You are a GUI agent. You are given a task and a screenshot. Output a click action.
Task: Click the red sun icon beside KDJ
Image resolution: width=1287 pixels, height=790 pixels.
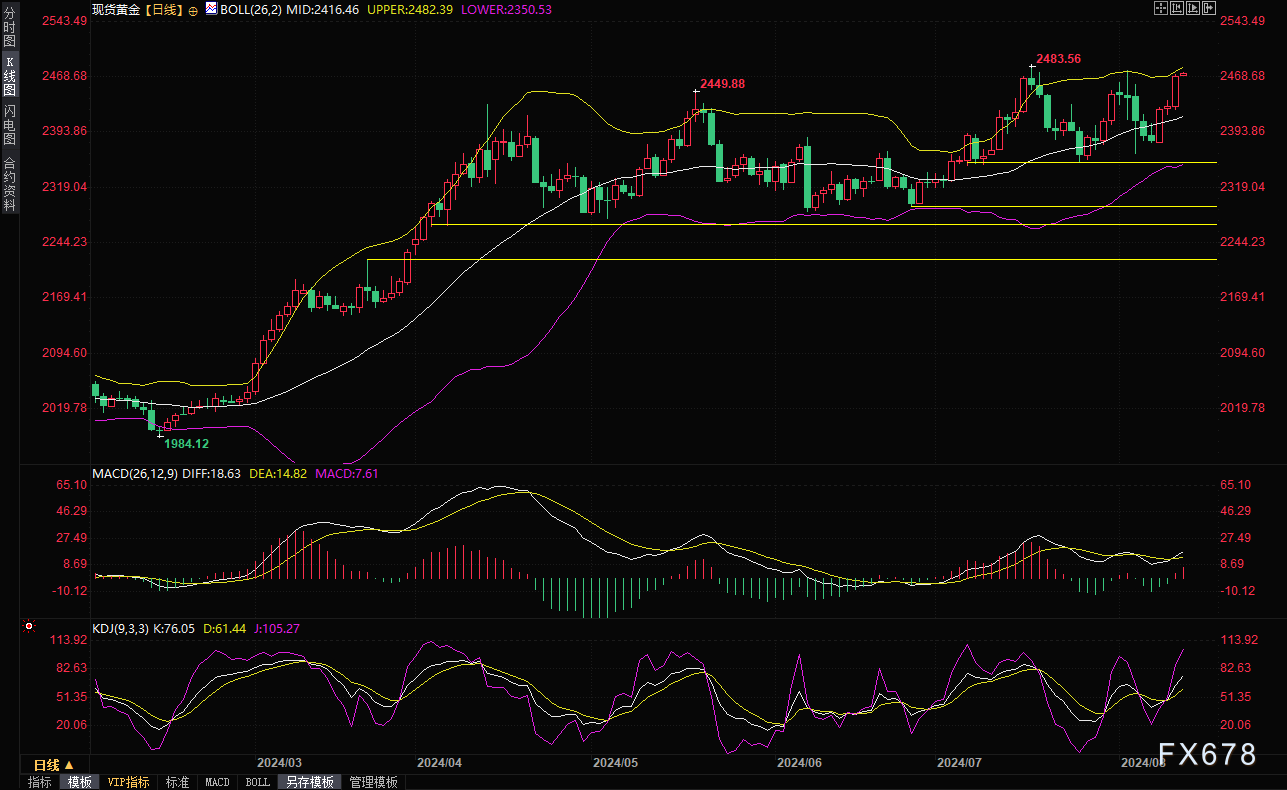point(29,628)
